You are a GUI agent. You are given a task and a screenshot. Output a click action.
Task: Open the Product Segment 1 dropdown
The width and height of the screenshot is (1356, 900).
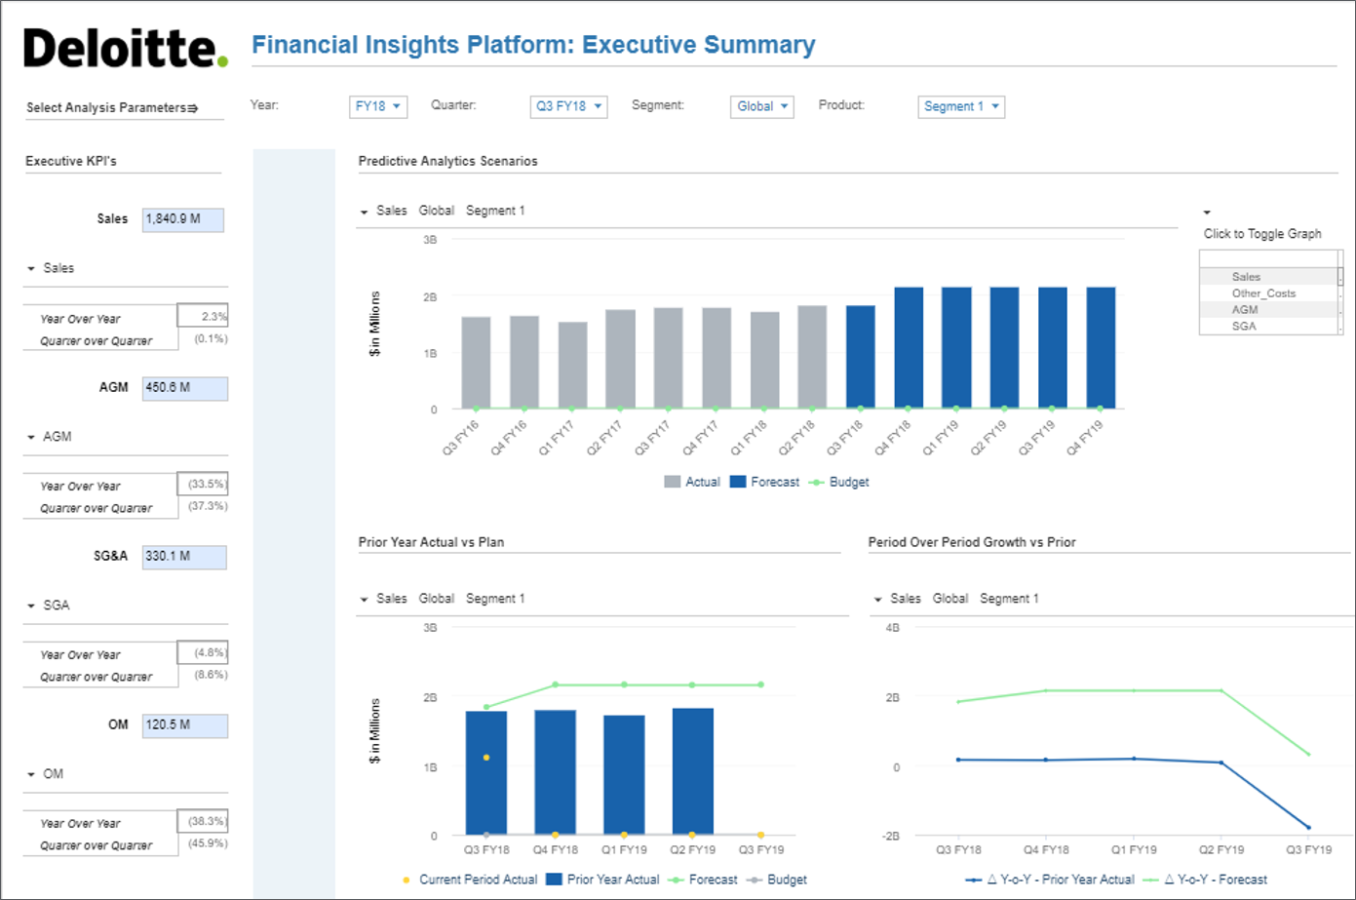point(961,106)
